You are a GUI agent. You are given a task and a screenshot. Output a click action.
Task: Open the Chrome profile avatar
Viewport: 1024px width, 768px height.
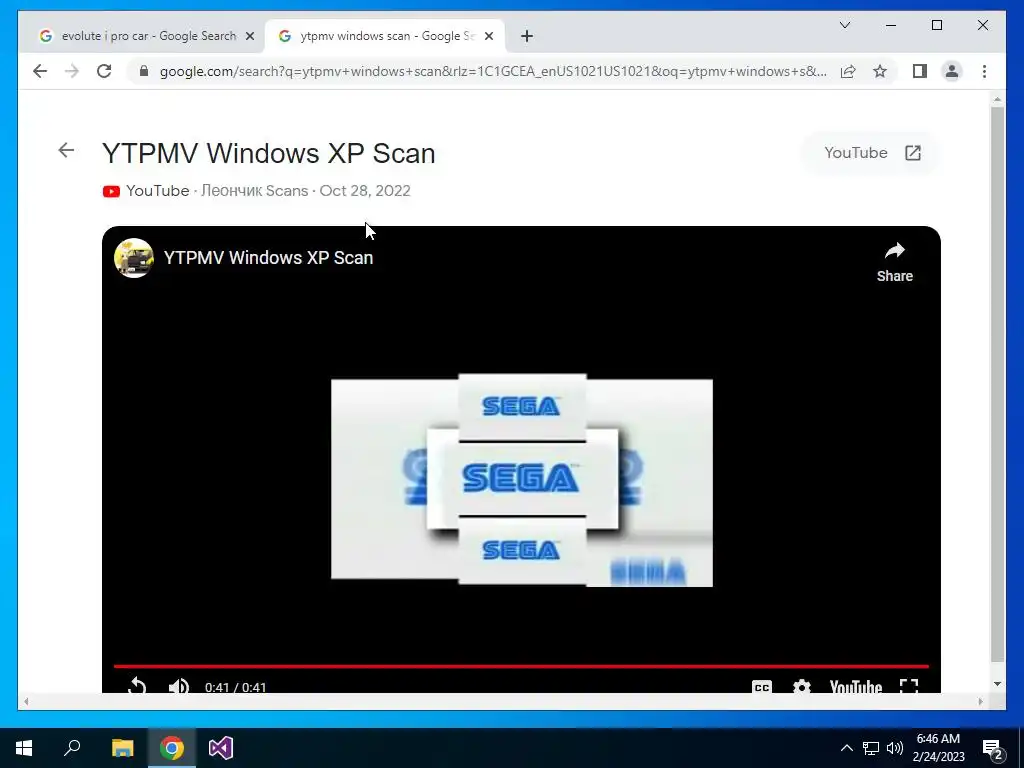(x=952, y=71)
